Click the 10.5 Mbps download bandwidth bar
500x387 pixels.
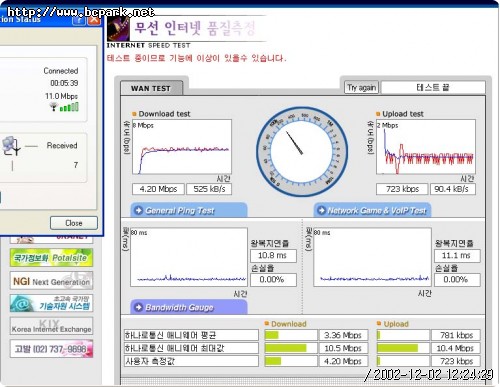(291, 348)
